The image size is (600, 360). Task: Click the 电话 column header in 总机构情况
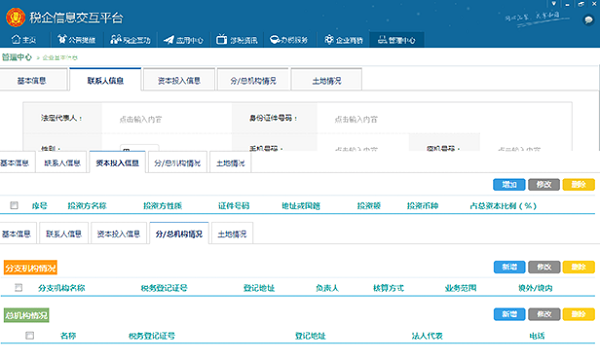537,336
